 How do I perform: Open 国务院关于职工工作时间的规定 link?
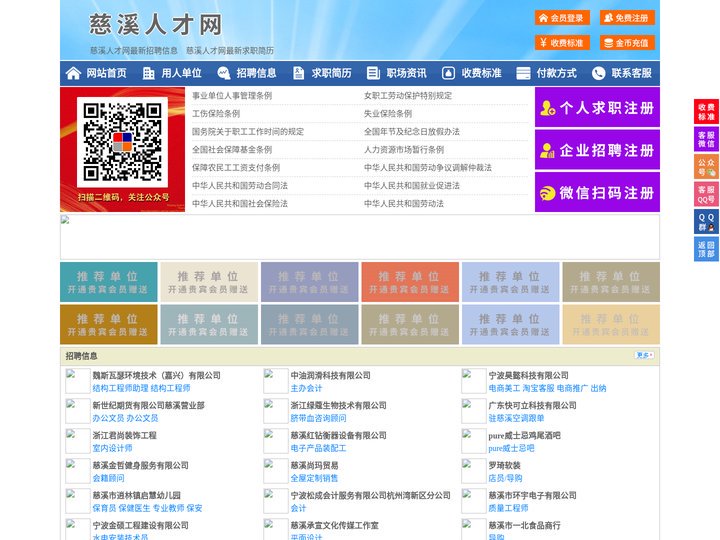[x=248, y=131]
